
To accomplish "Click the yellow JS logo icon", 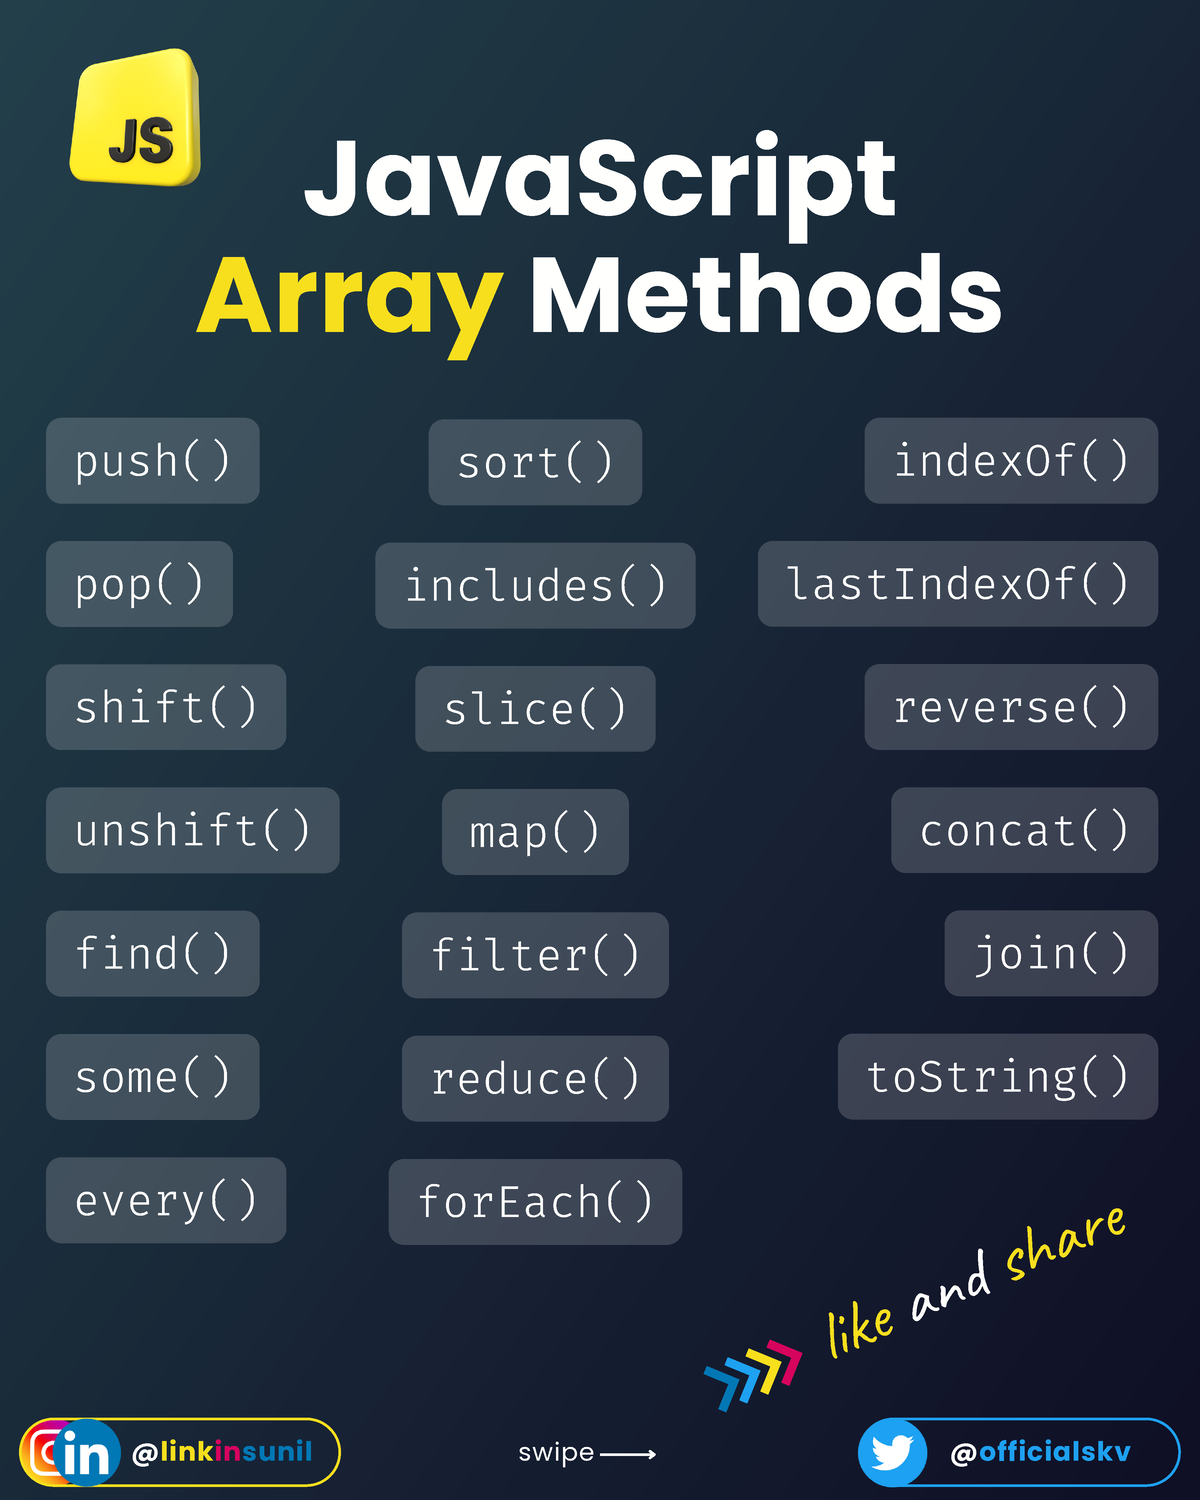I will point(136,118).
